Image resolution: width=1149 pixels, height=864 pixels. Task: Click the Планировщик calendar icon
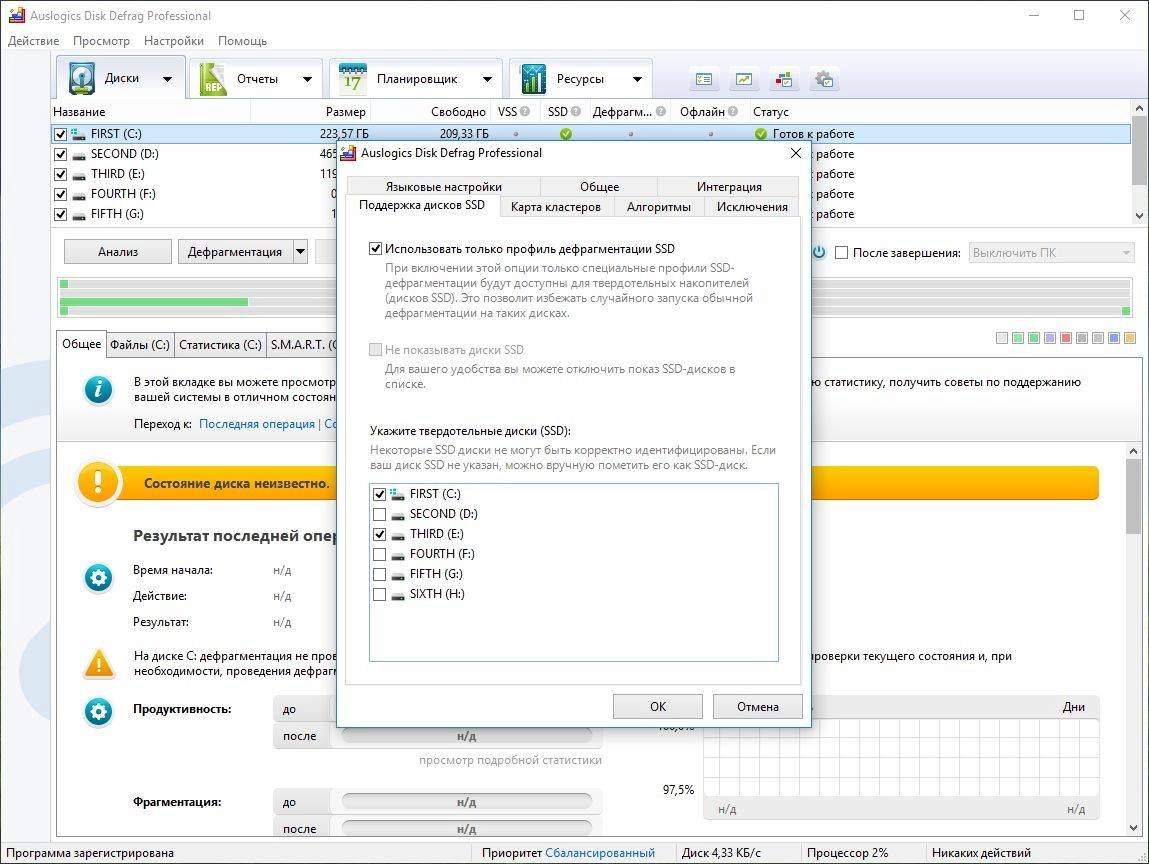pos(352,78)
